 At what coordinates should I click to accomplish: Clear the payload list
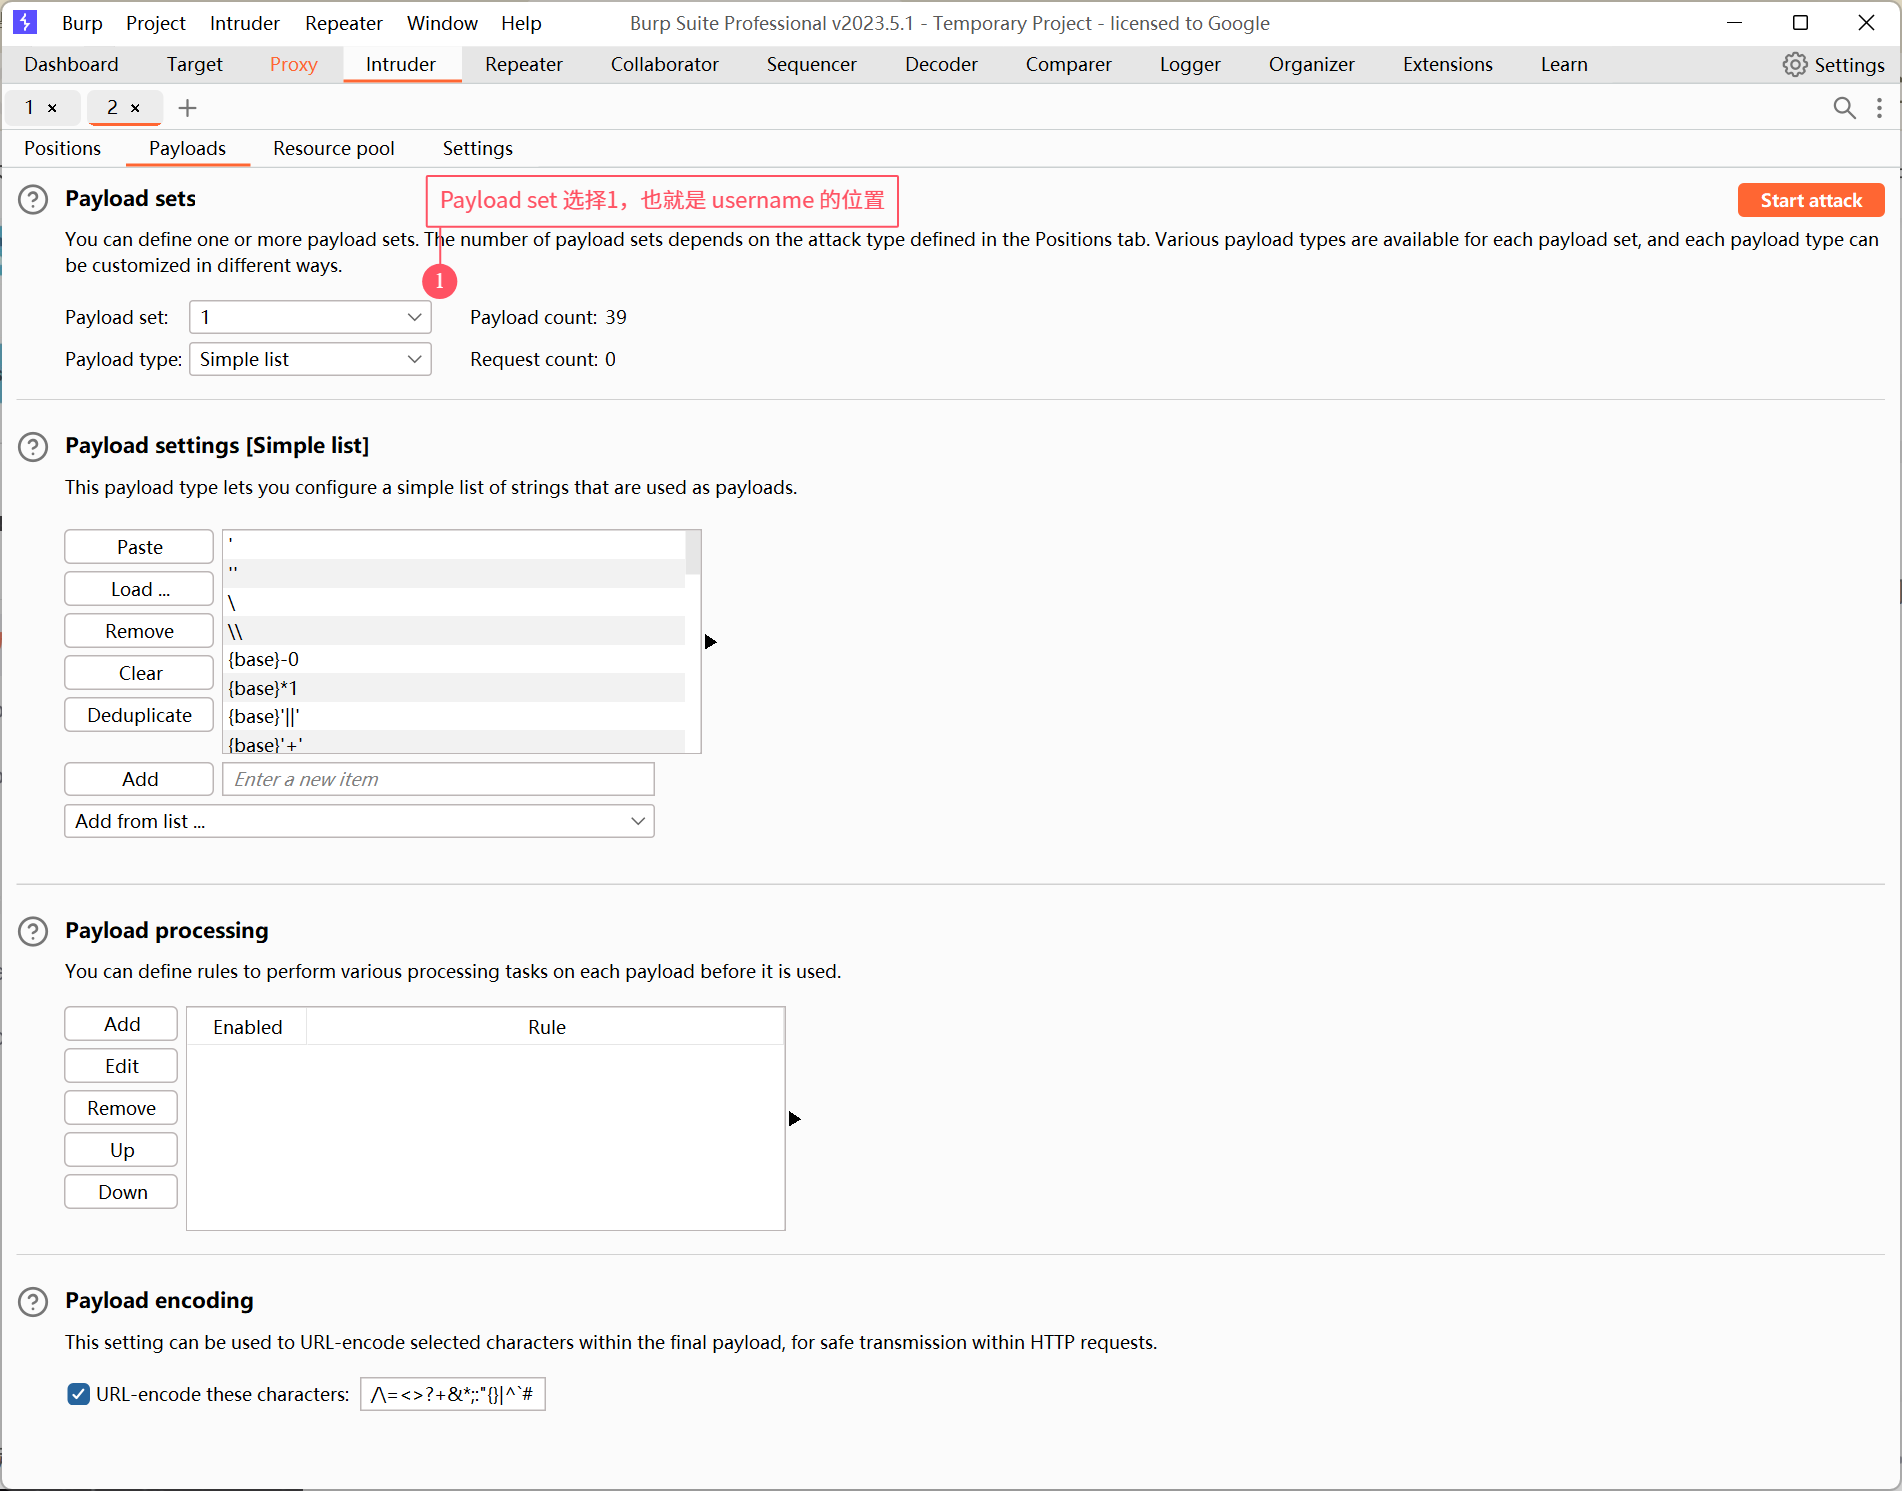(139, 673)
